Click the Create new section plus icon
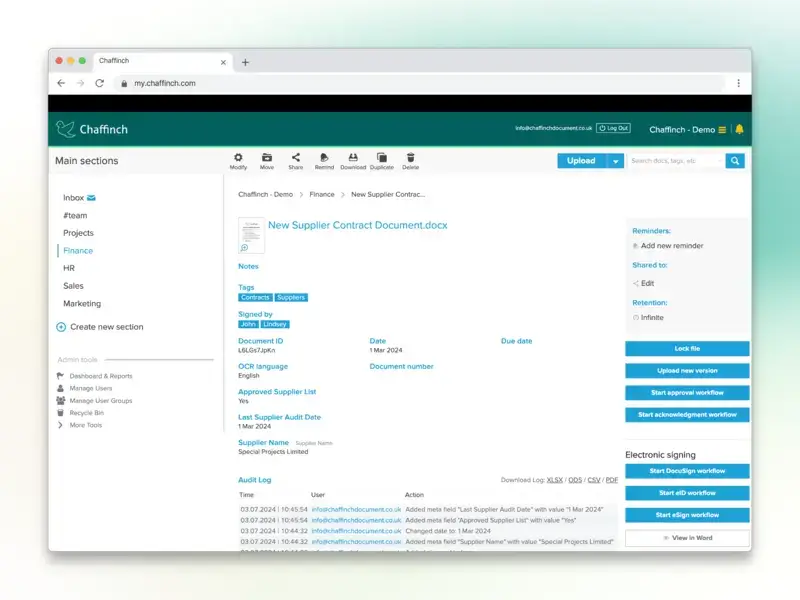The image size is (800, 600). tap(61, 327)
